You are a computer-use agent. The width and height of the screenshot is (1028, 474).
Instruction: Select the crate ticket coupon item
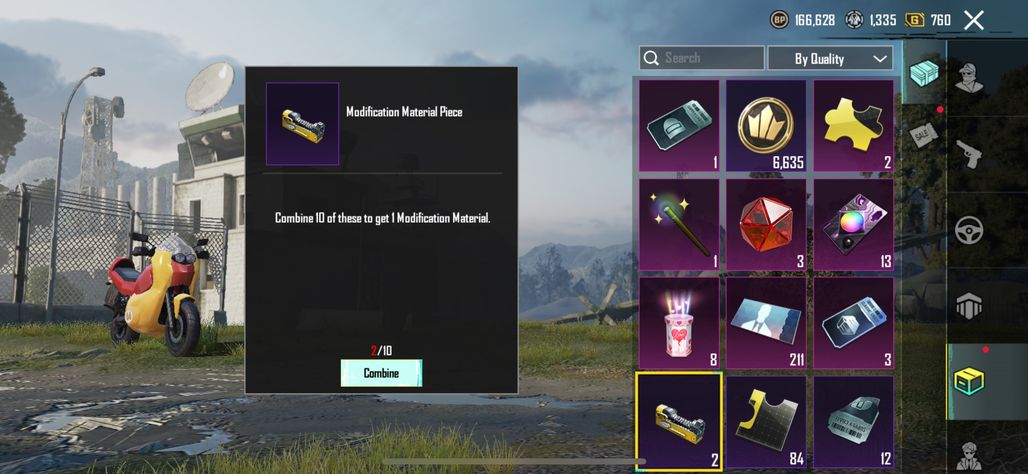click(x=853, y=323)
